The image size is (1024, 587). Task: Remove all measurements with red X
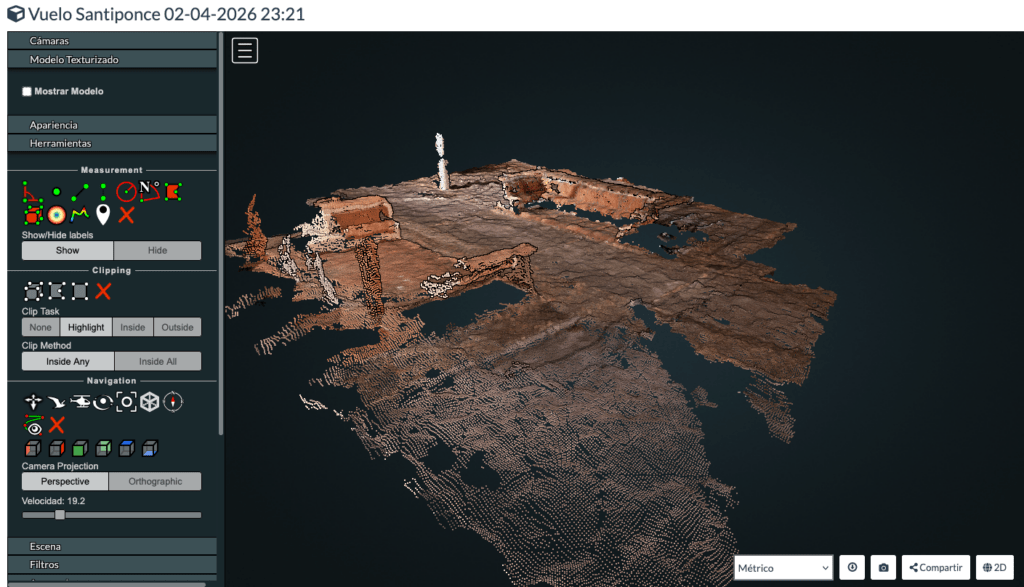tap(126, 214)
